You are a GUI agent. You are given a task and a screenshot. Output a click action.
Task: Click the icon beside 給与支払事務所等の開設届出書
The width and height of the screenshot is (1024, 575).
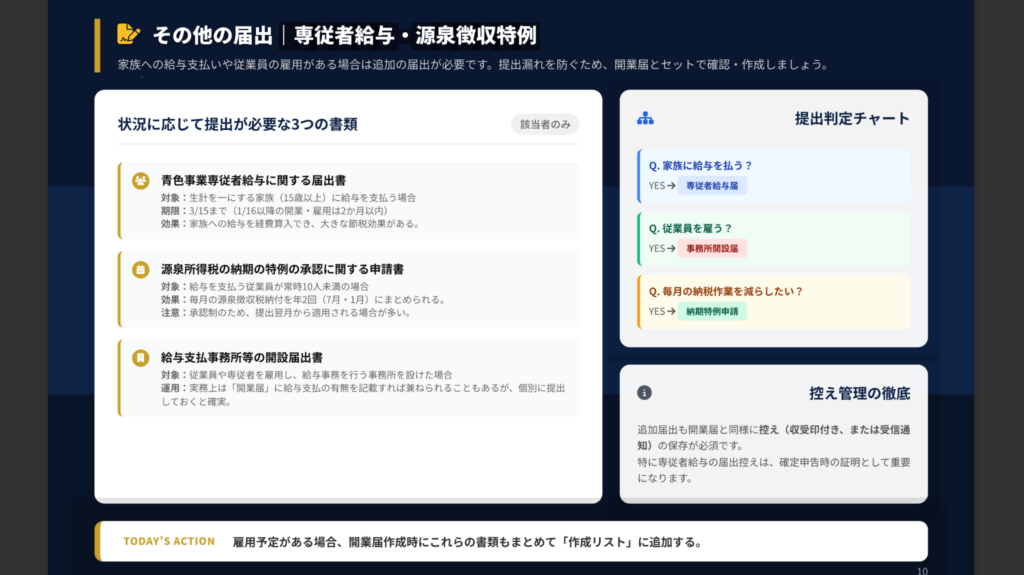coord(141,357)
